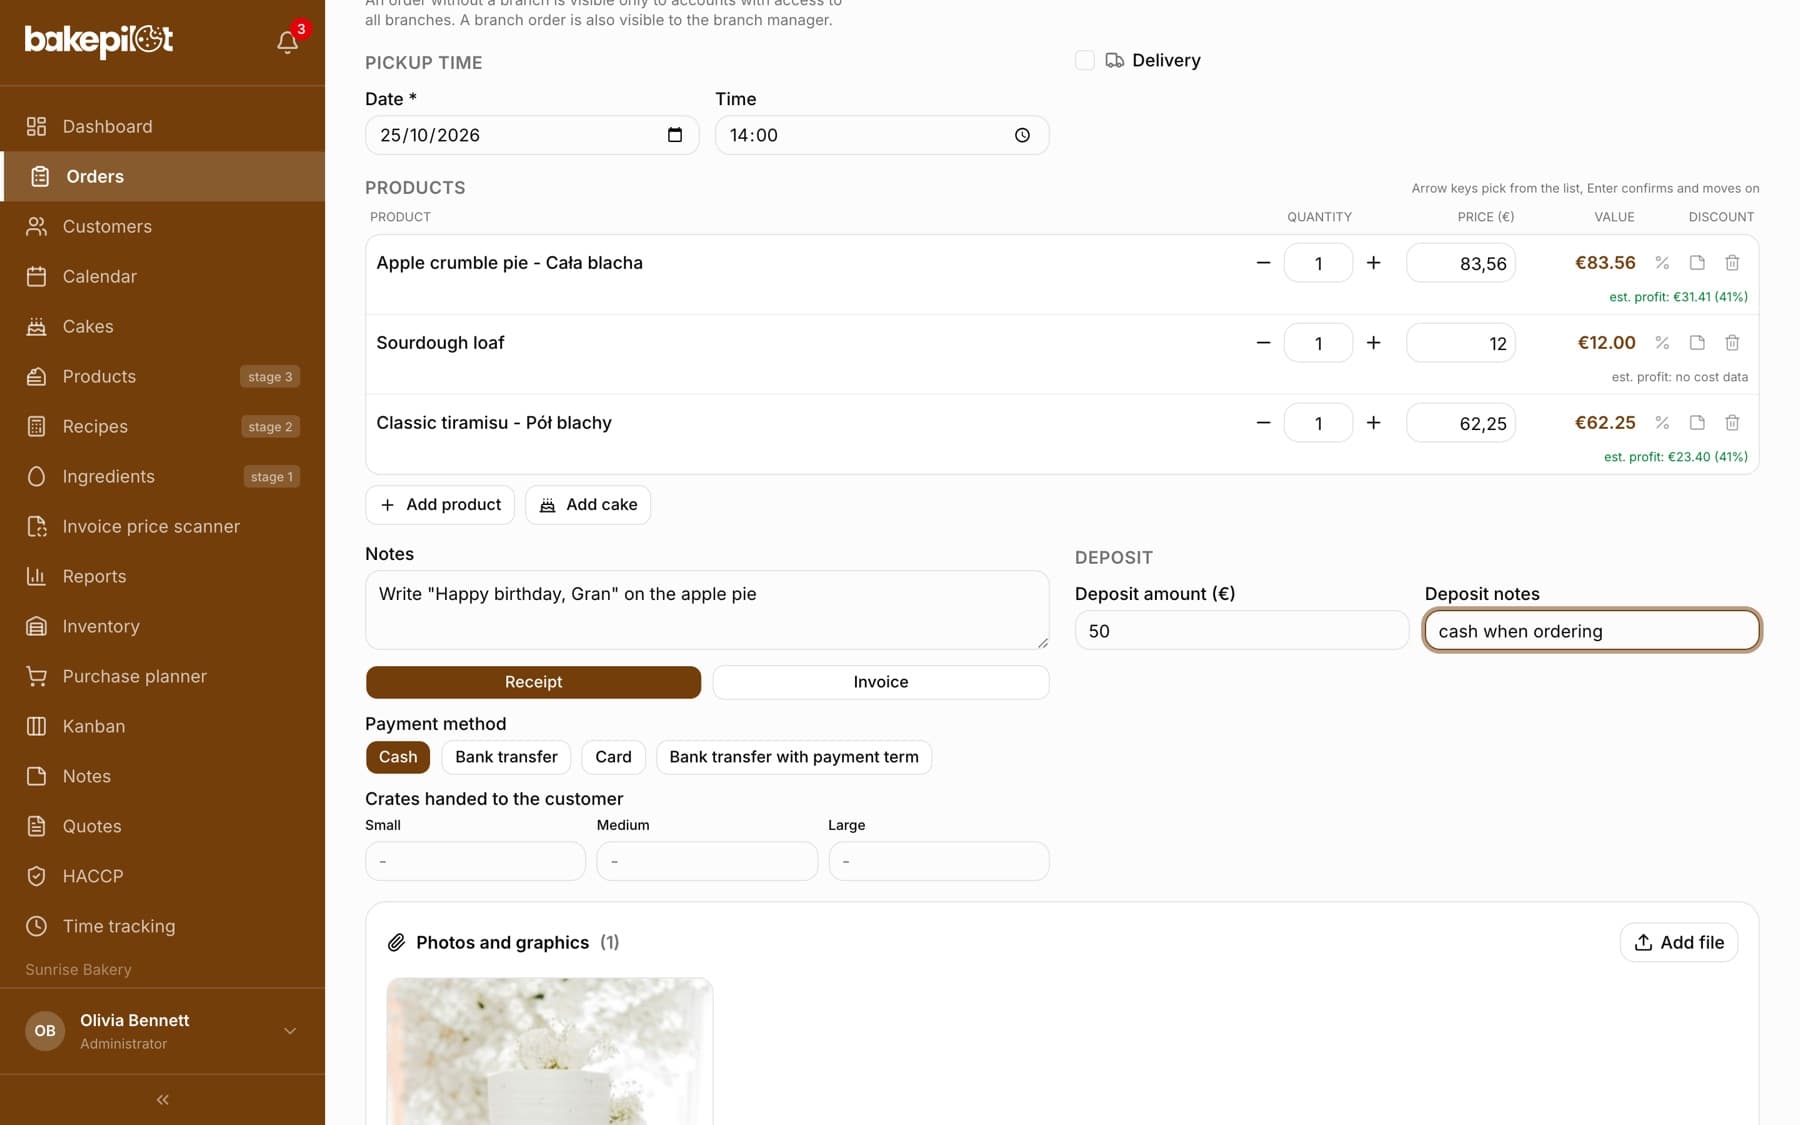Open note icon for Classic tiramisu row
Image resolution: width=1800 pixels, height=1125 pixels.
pyautogui.click(x=1697, y=423)
